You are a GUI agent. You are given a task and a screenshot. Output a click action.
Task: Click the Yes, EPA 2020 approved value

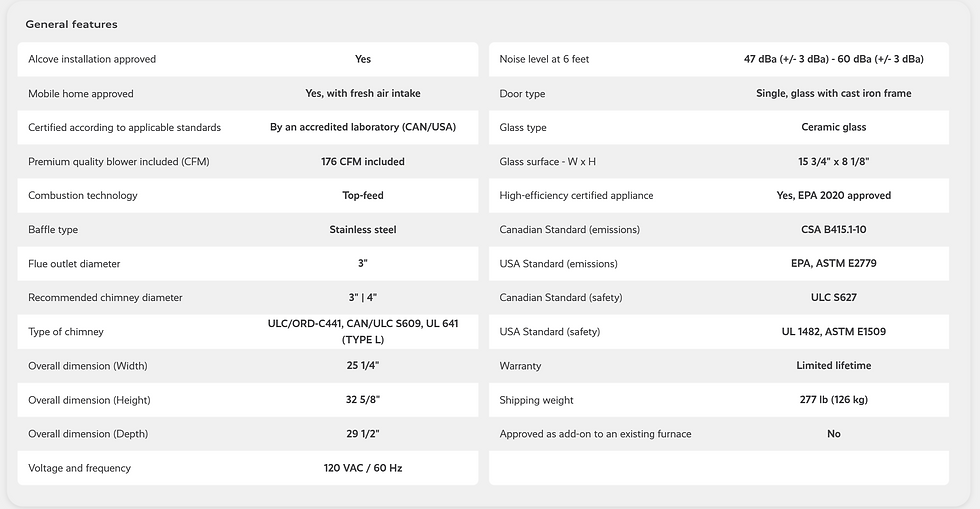(x=834, y=195)
